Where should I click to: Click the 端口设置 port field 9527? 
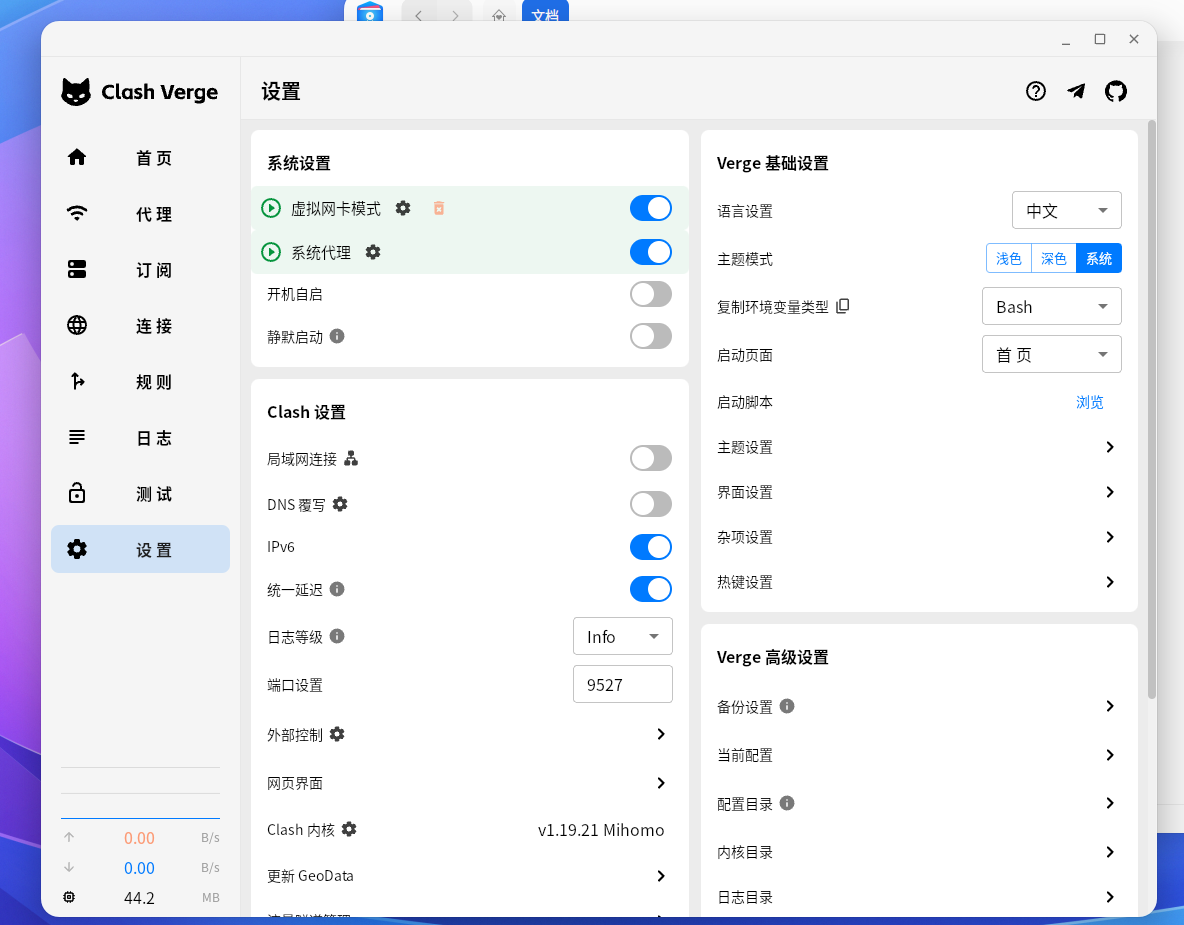click(x=622, y=685)
